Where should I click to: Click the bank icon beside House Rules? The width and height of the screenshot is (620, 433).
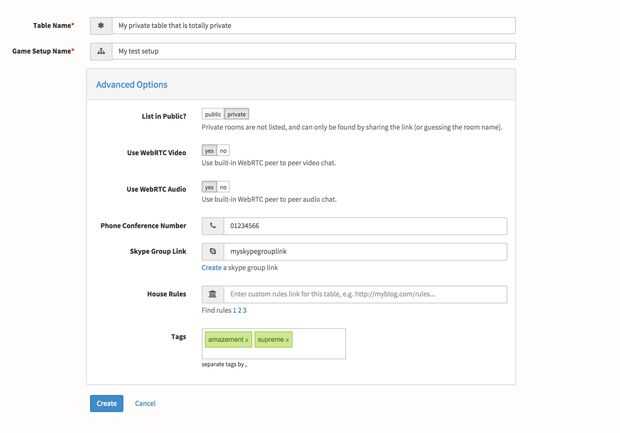point(213,294)
